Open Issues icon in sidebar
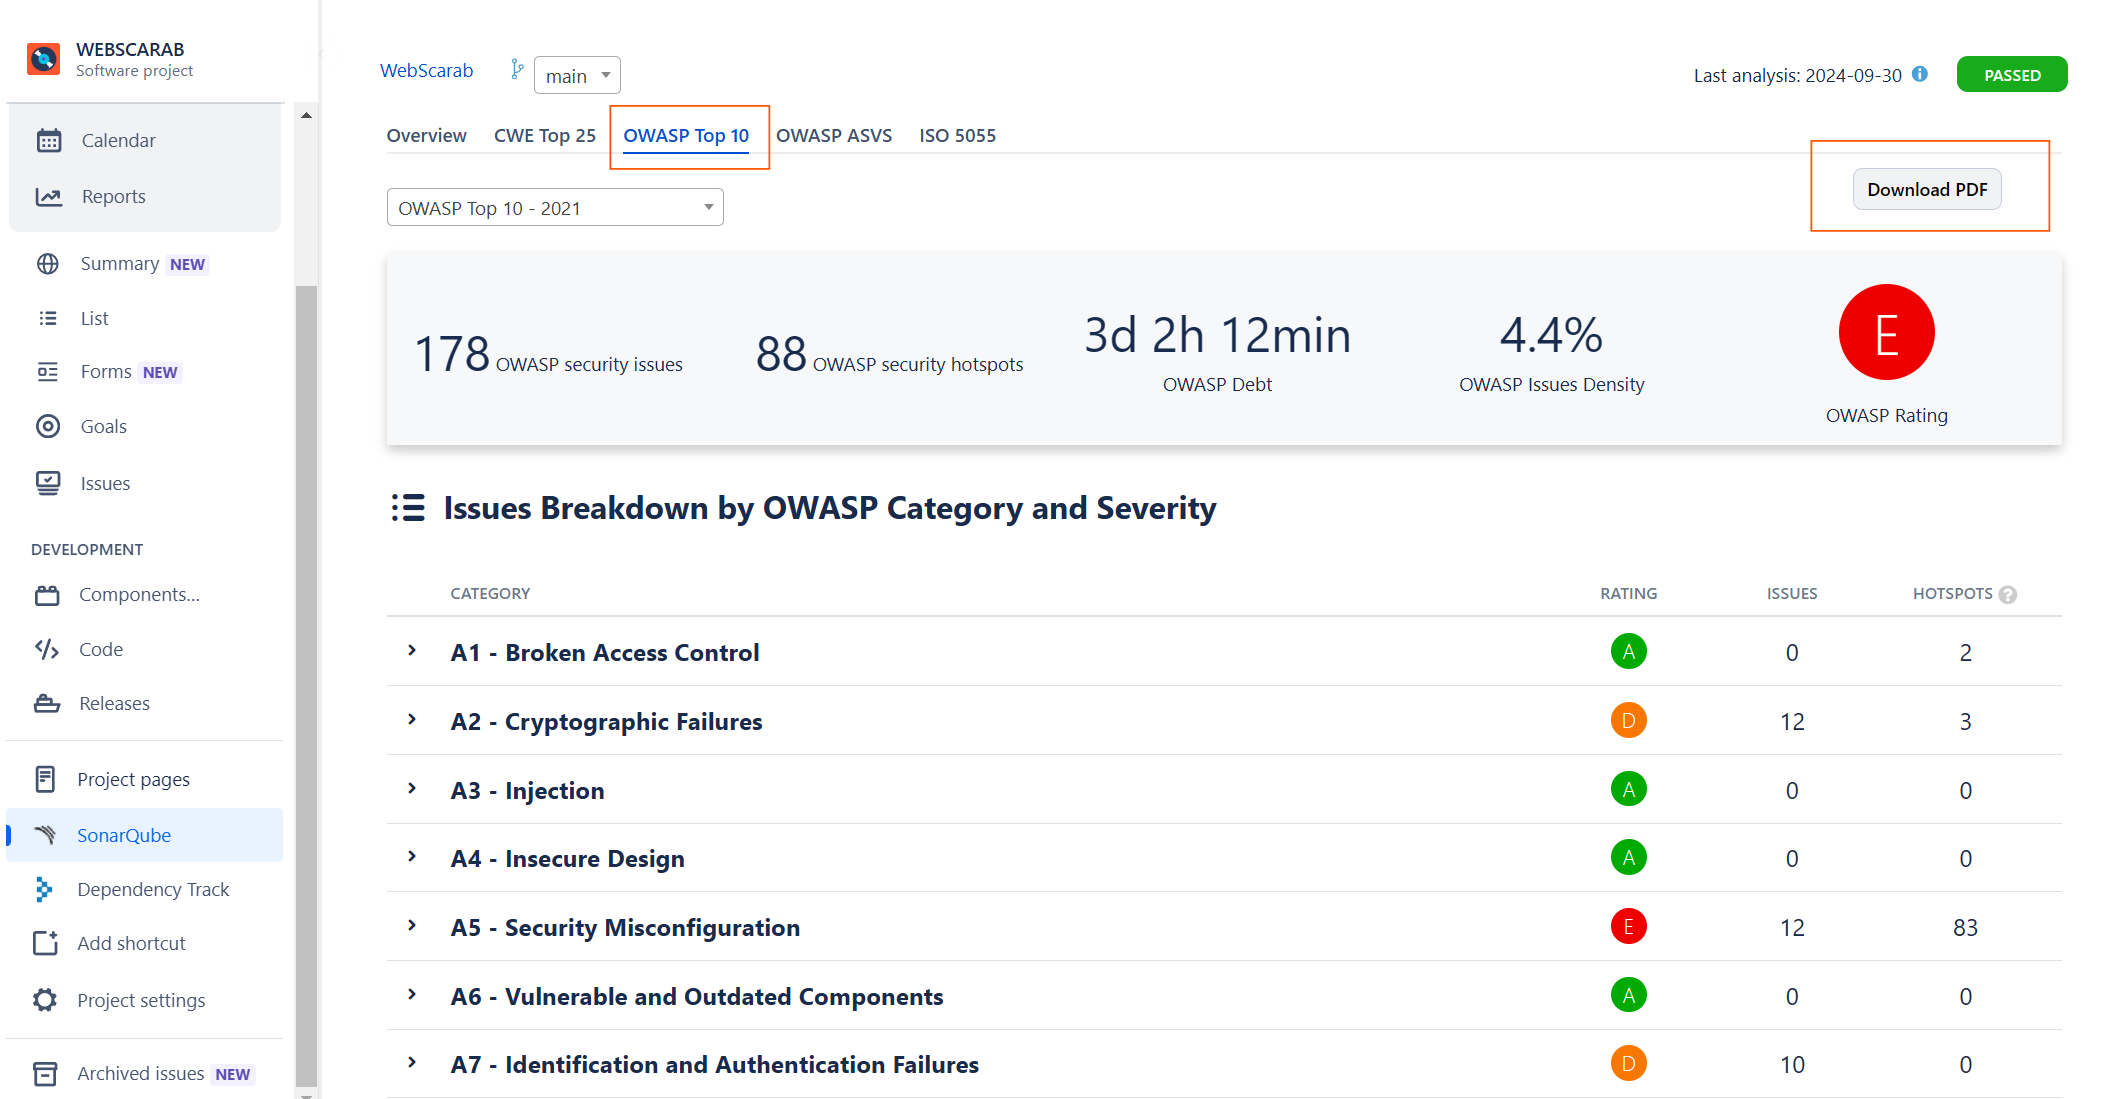Image resolution: width=2105 pixels, height=1099 pixels. pos(47,483)
